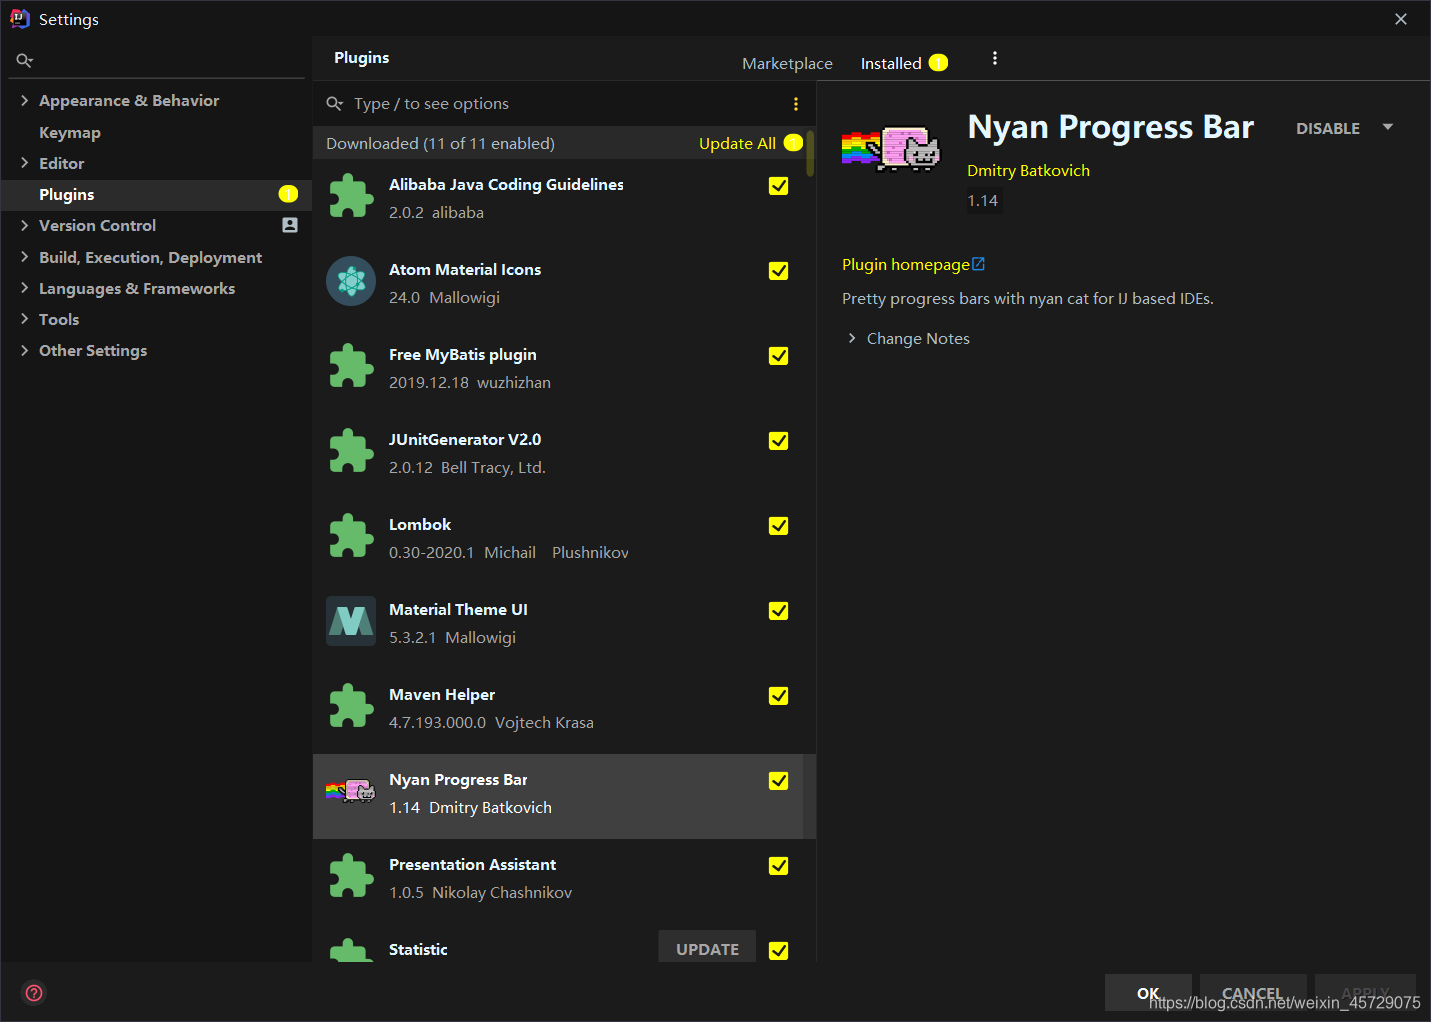
Task: Focus the plugin search input field
Action: (565, 104)
